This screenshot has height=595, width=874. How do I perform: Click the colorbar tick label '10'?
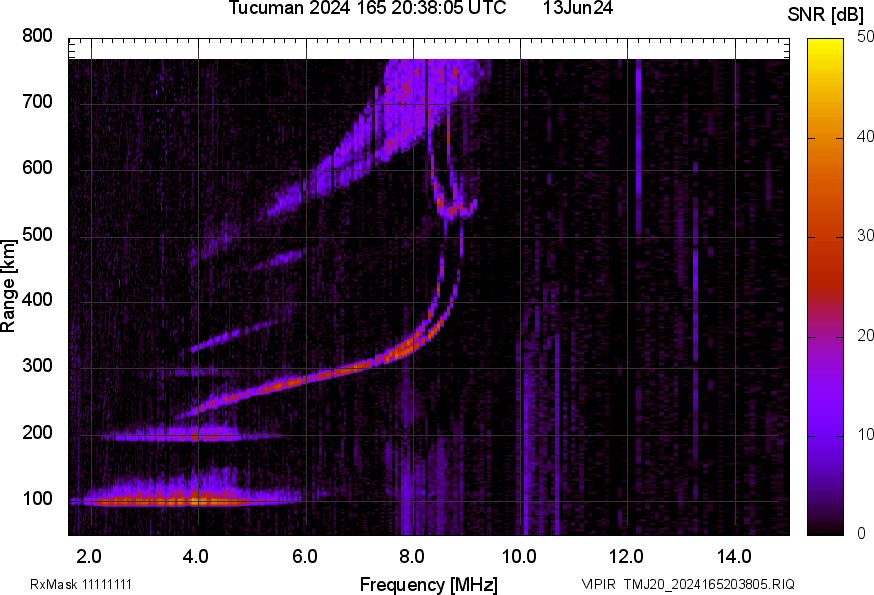[865, 434]
